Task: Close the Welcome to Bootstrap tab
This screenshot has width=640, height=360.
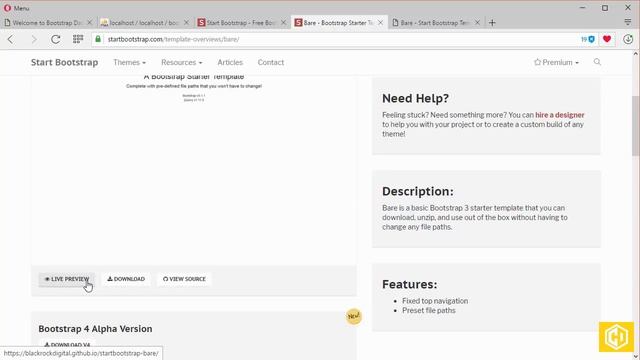Action: point(89,23)
